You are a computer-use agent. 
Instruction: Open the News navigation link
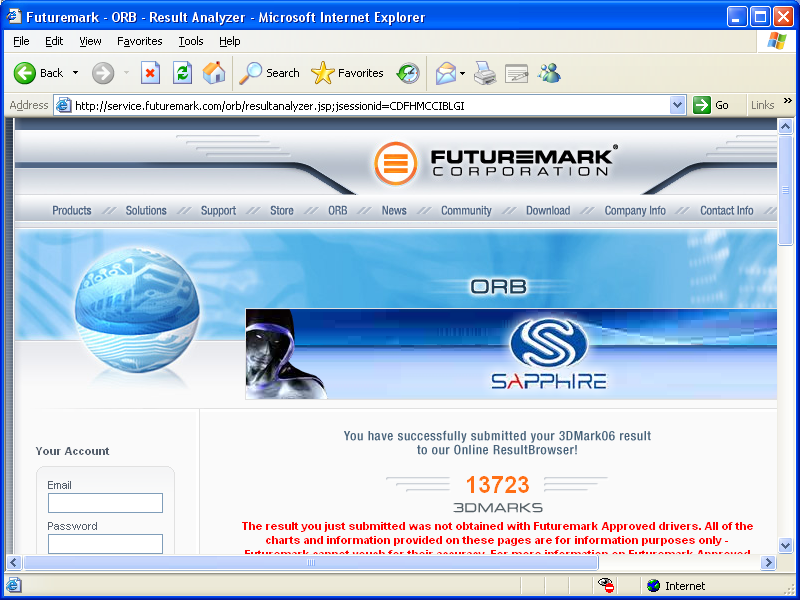(394, 210)
